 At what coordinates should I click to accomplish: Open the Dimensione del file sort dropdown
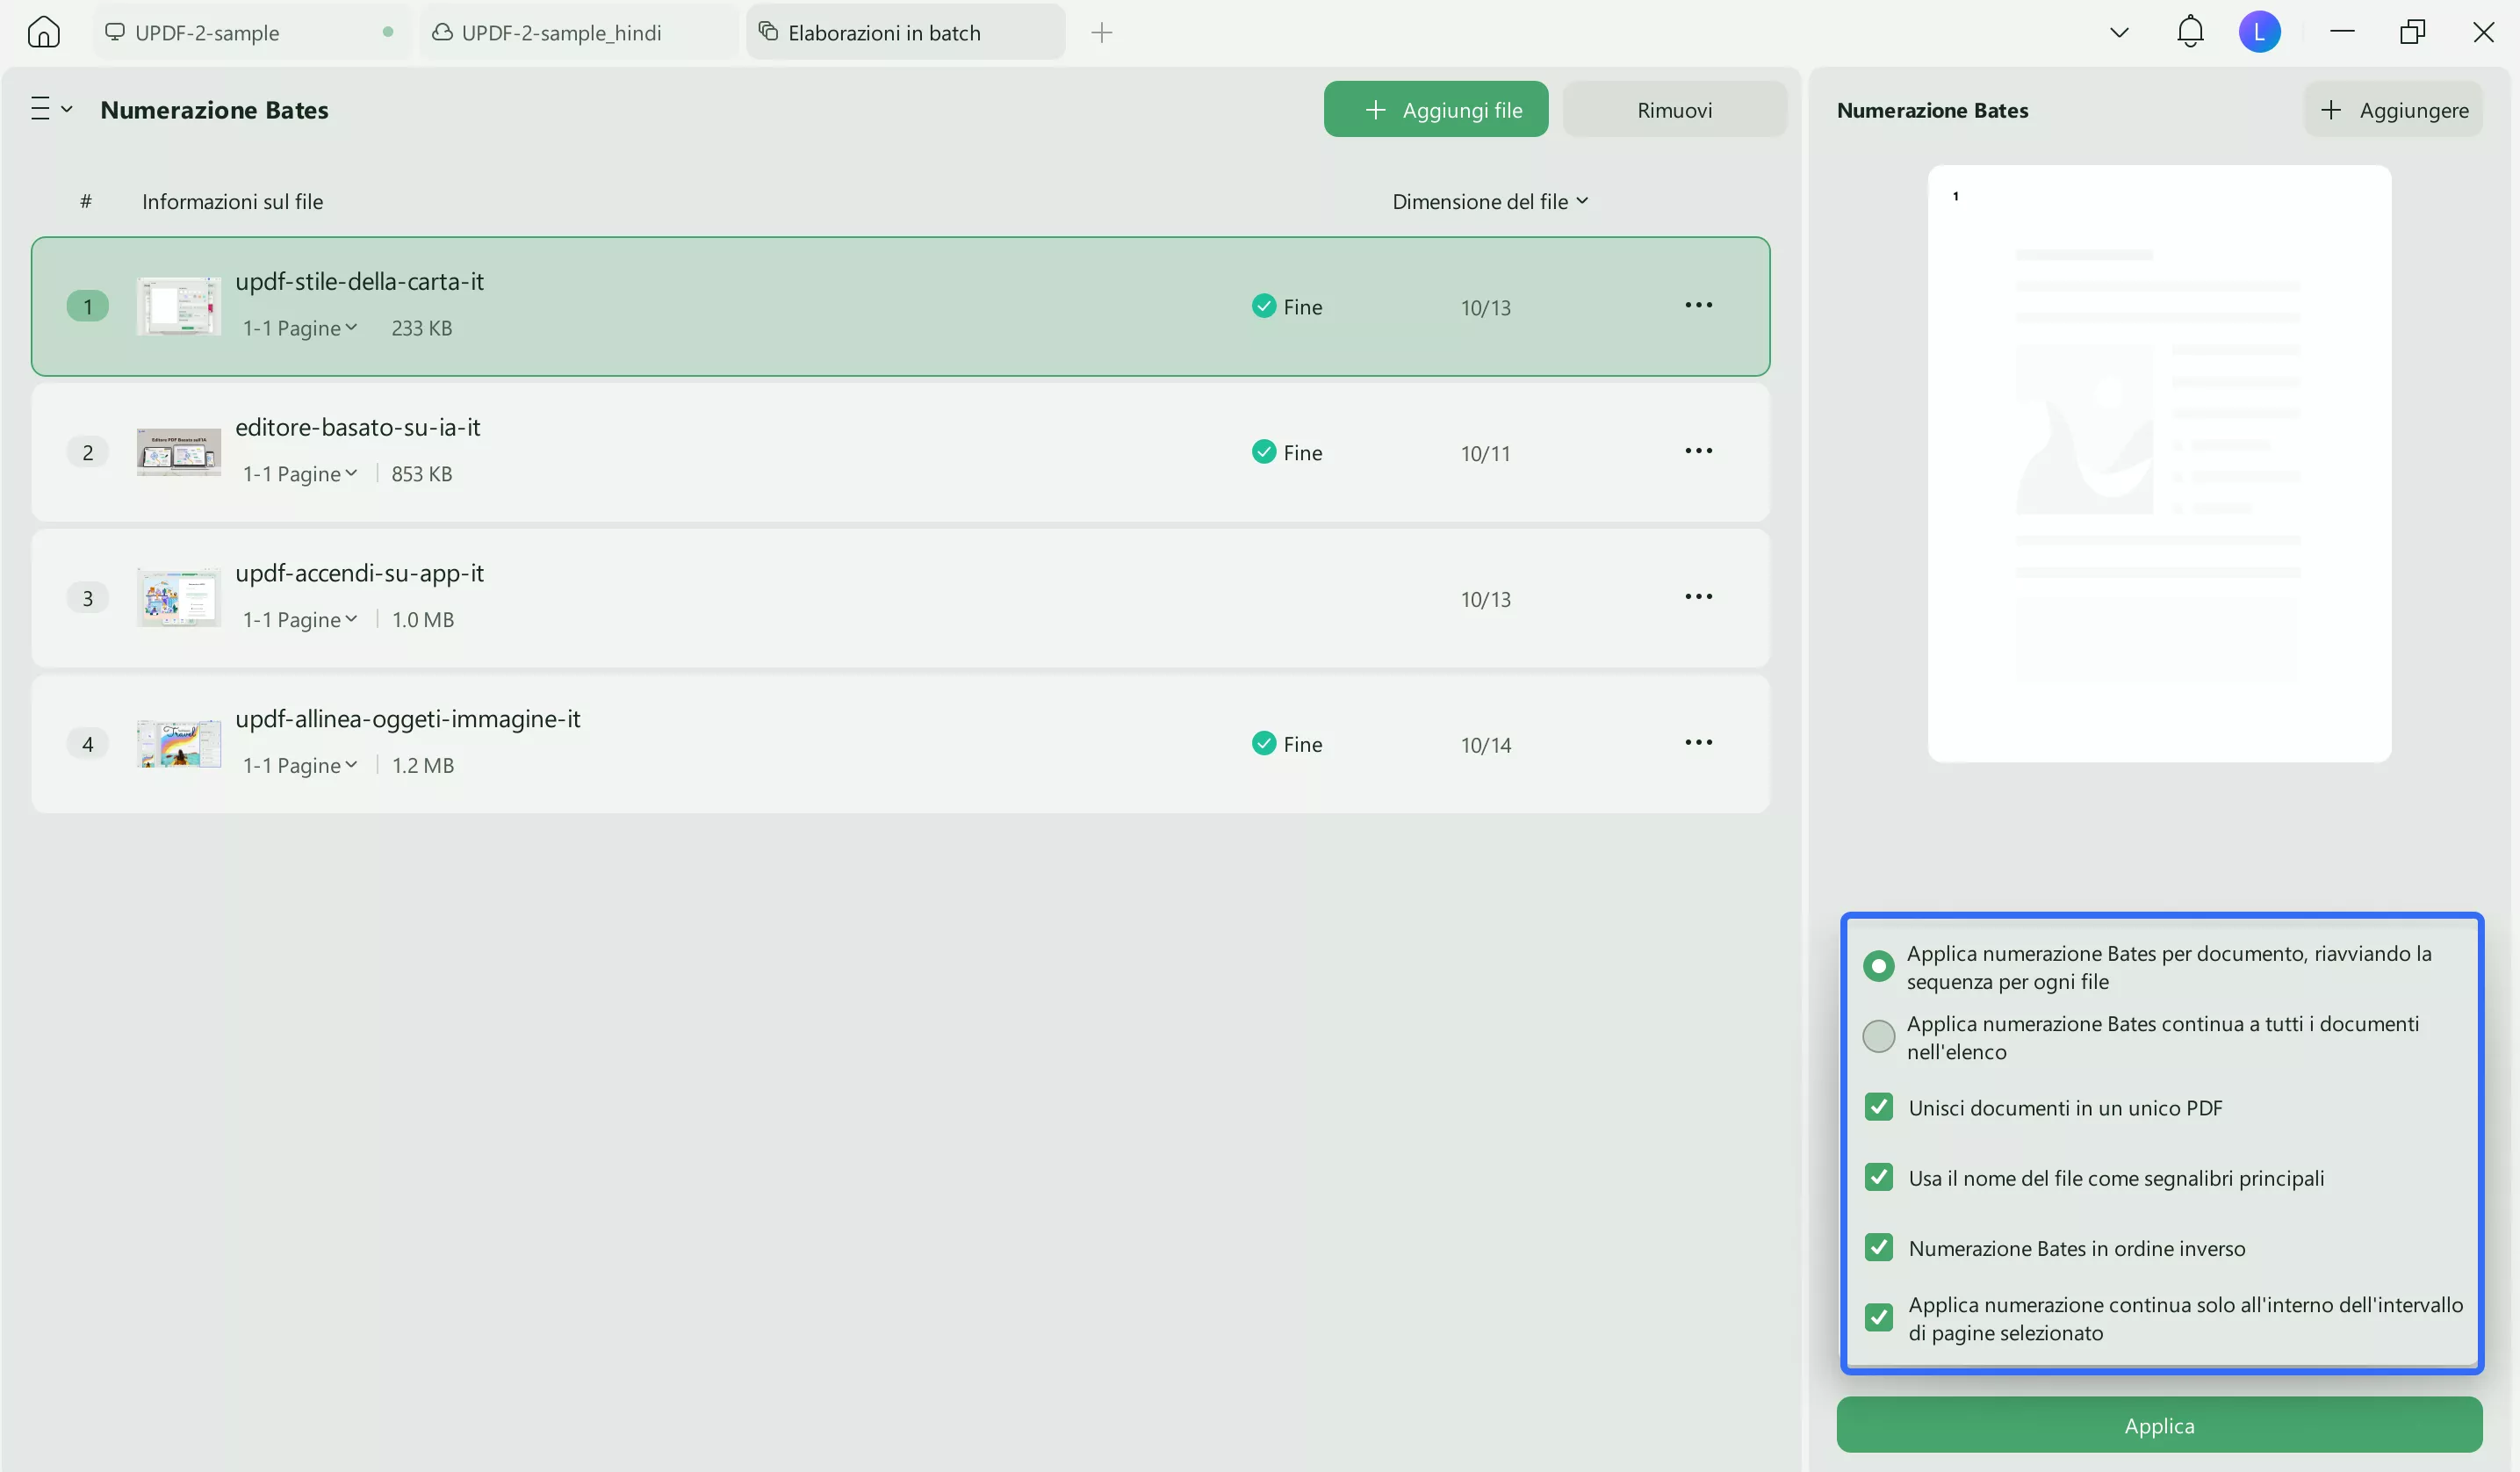pyautogui.click(x=1489, y=202)
